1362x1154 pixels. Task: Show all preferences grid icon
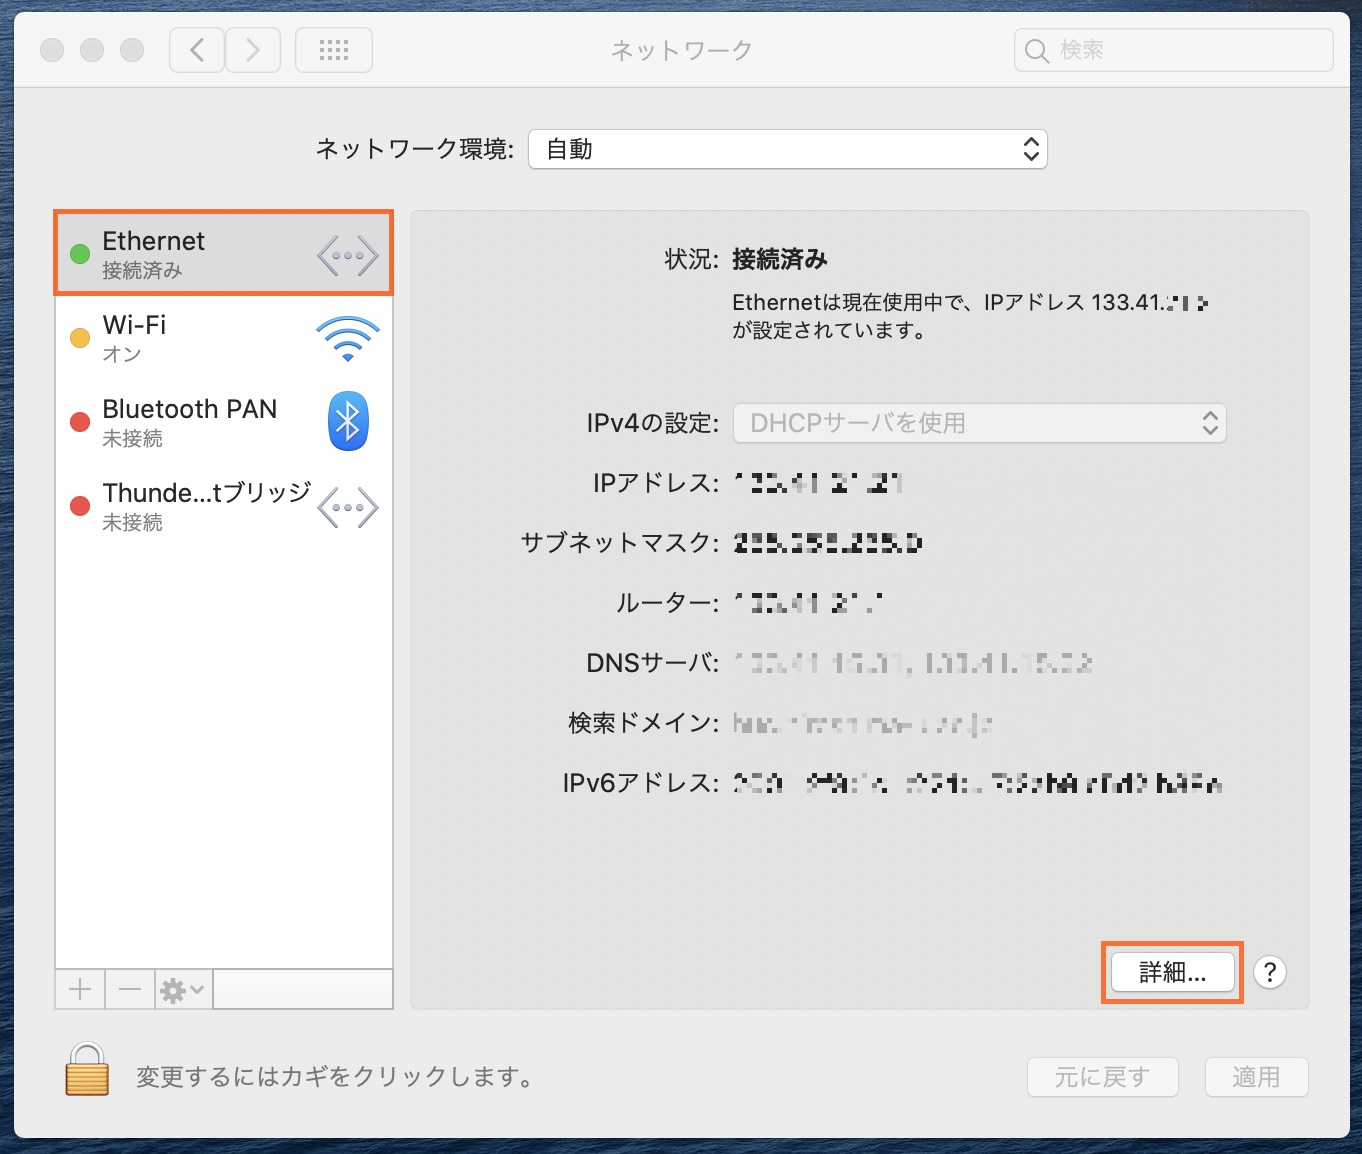[334, 50]
